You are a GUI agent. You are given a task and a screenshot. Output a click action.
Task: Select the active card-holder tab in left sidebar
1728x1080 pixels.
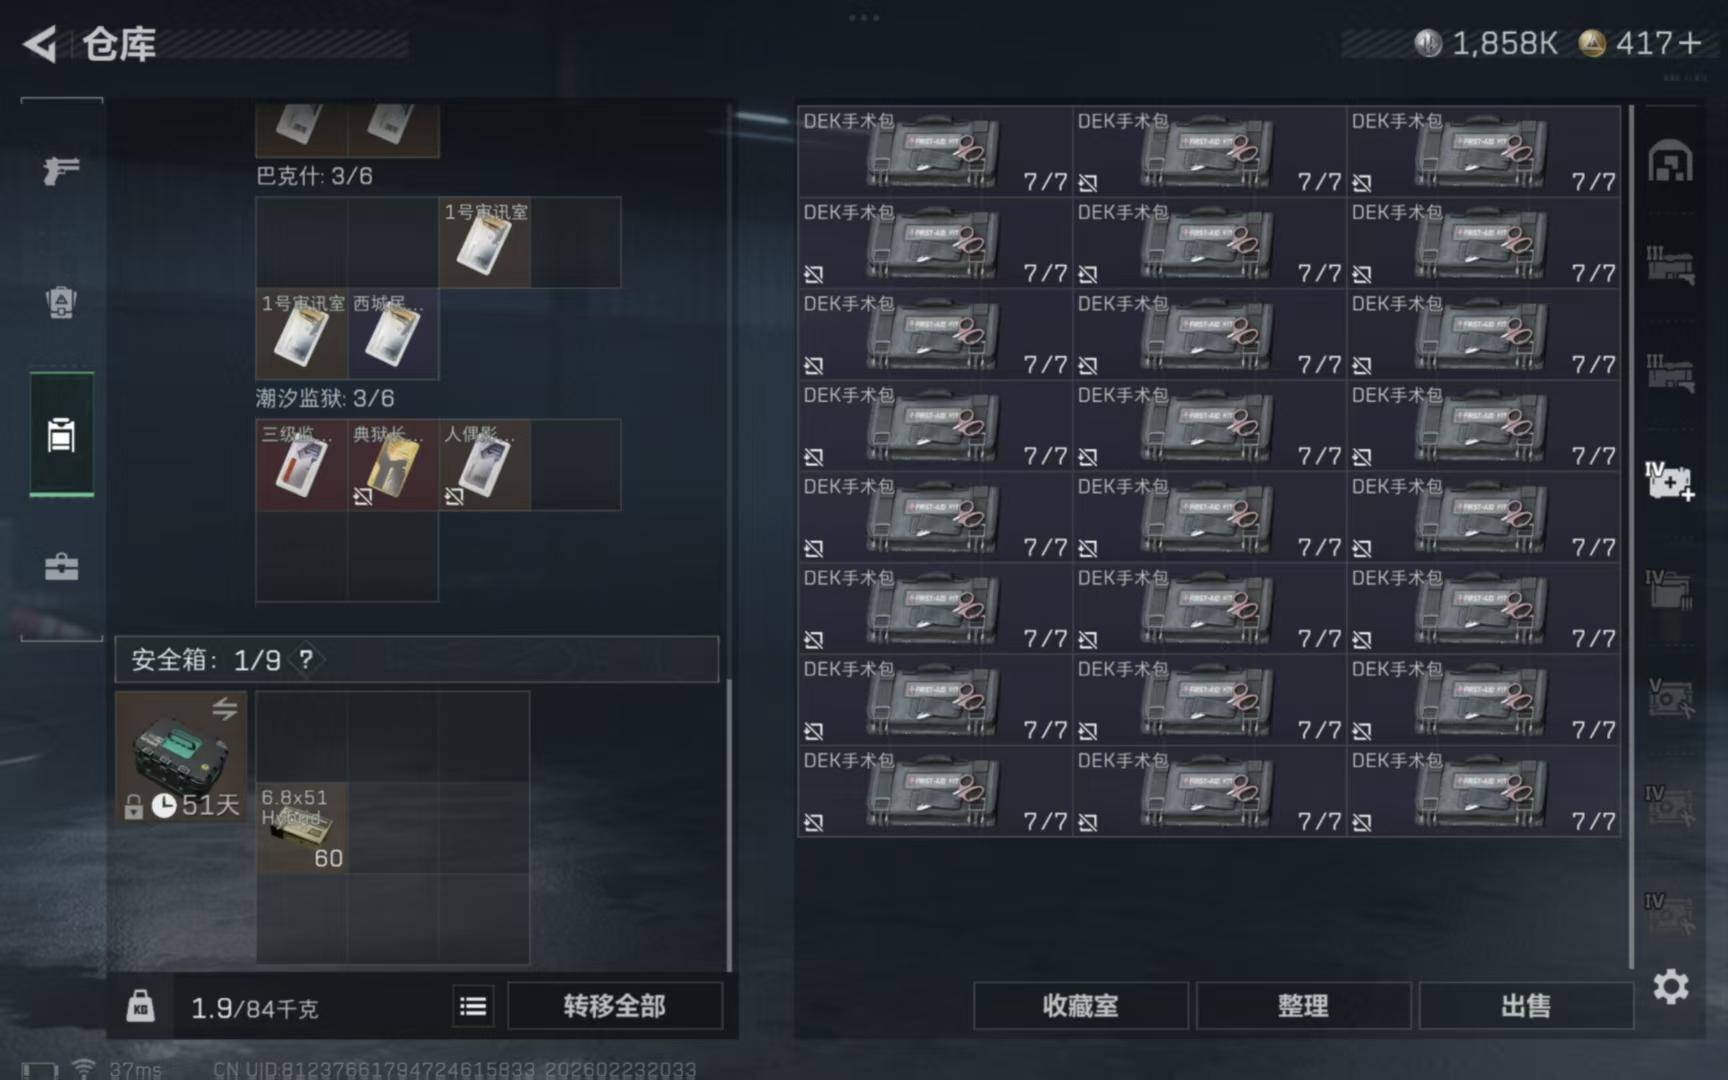pos(61,435)
